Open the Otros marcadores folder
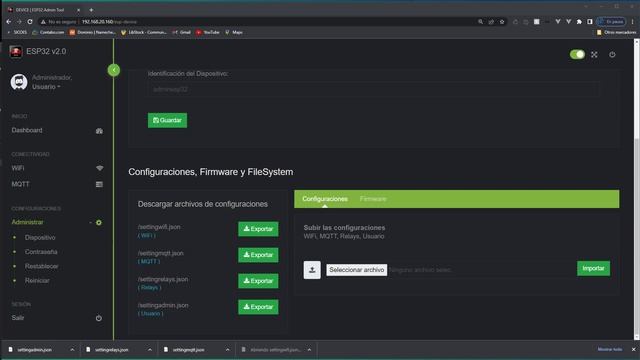Screen dimensions: 640x360 point(616,32)
